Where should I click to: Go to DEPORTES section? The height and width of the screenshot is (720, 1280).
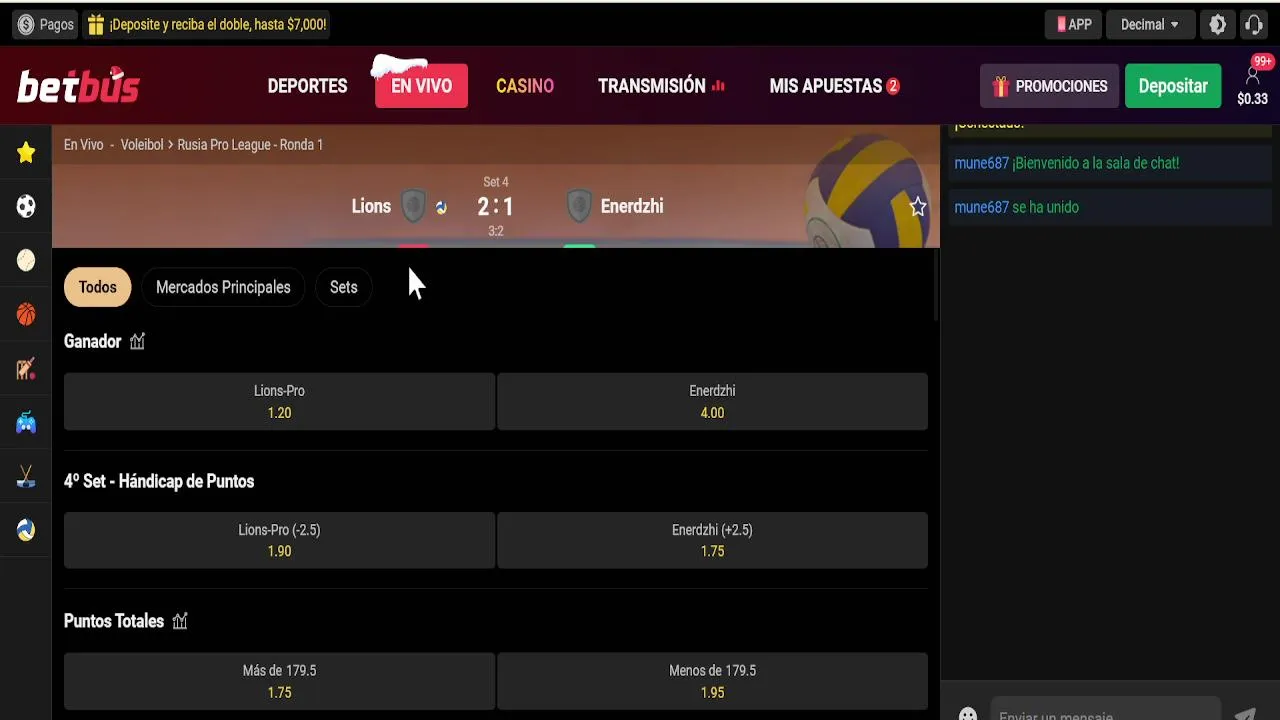coord(307,86)
